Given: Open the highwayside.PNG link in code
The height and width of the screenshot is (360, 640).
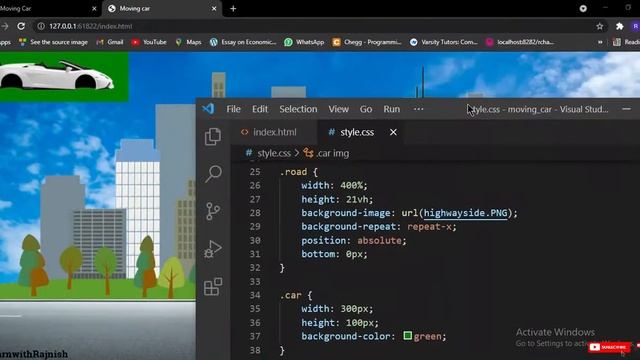Looking at the screenshot, I should click(466, 213).
